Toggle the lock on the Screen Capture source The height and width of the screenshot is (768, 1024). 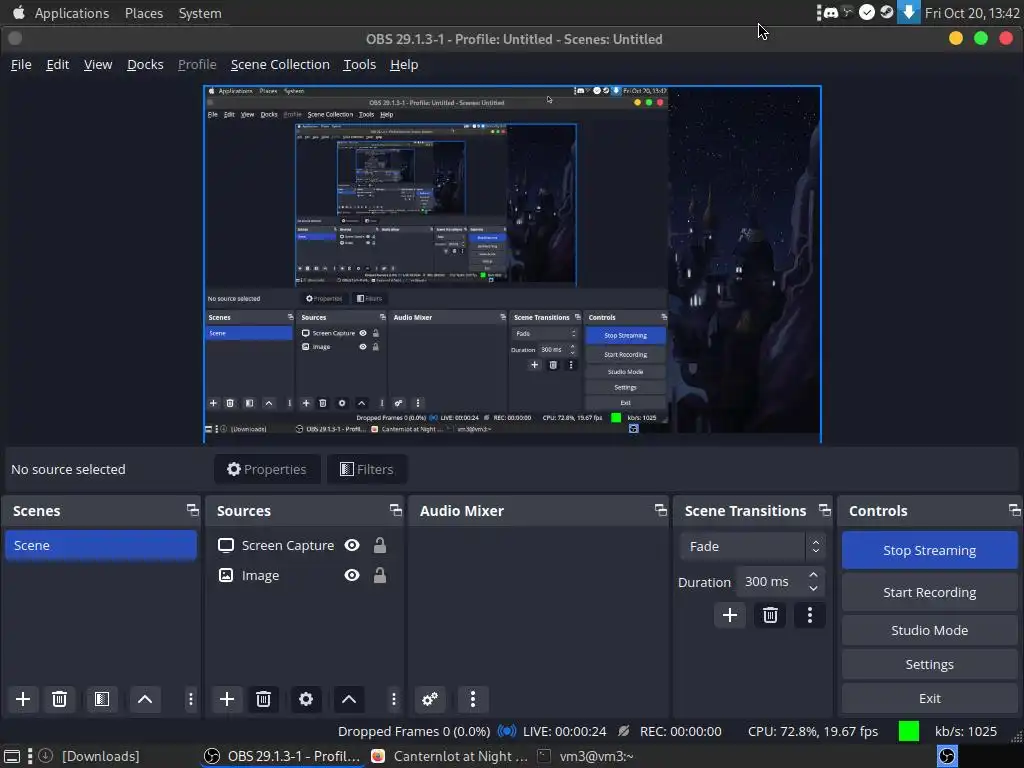pyautogui.click(x=379, y=545)
